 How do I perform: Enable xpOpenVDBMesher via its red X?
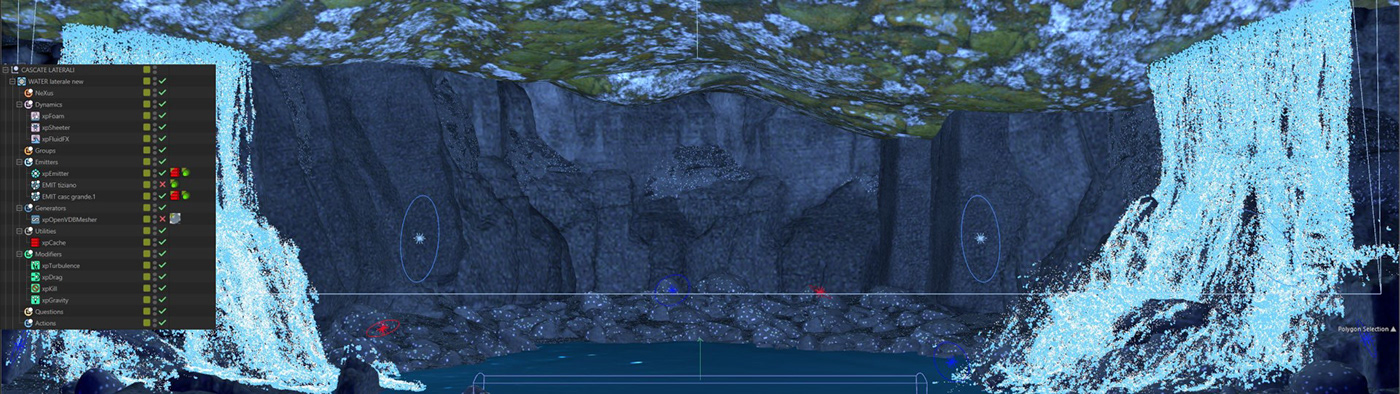[162, 219]
